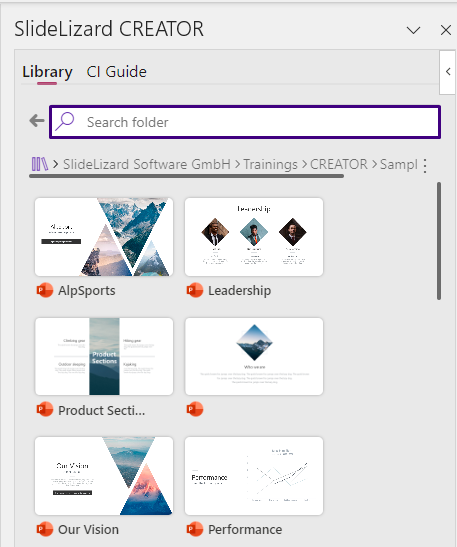The image size is (457, 547).
Task: Click the magnifier icon in search field
Action: pos(65,121)
